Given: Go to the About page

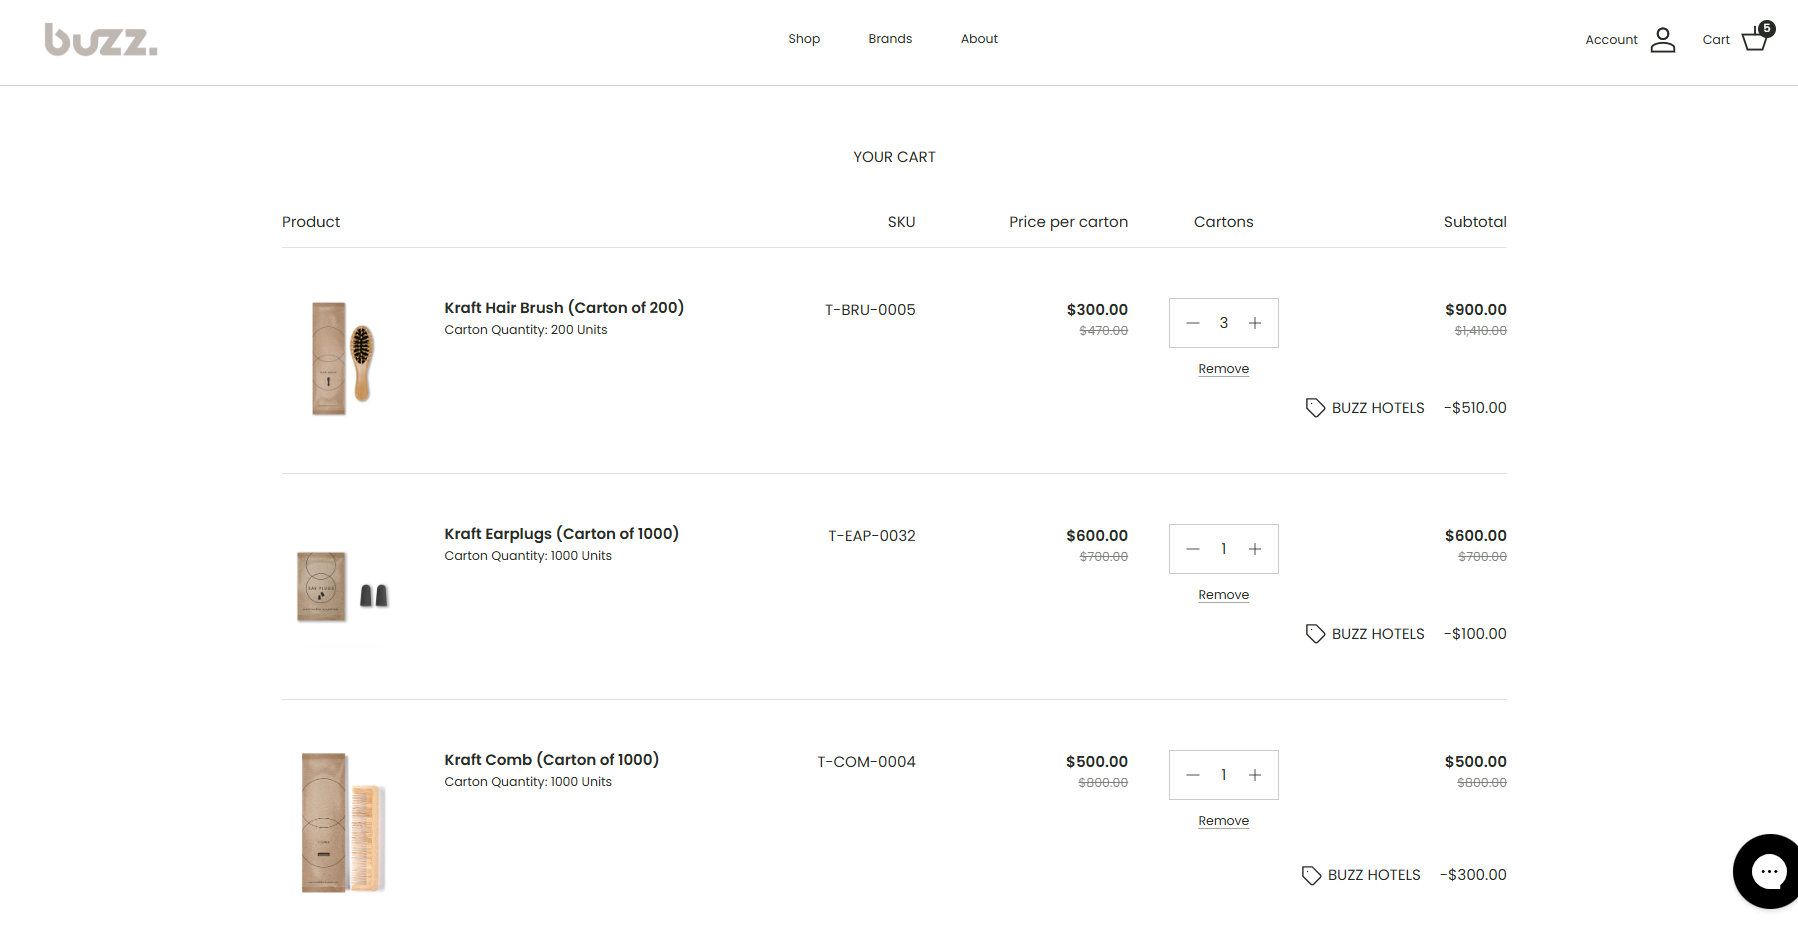Looking at the screenshot, I should (979, 39).
